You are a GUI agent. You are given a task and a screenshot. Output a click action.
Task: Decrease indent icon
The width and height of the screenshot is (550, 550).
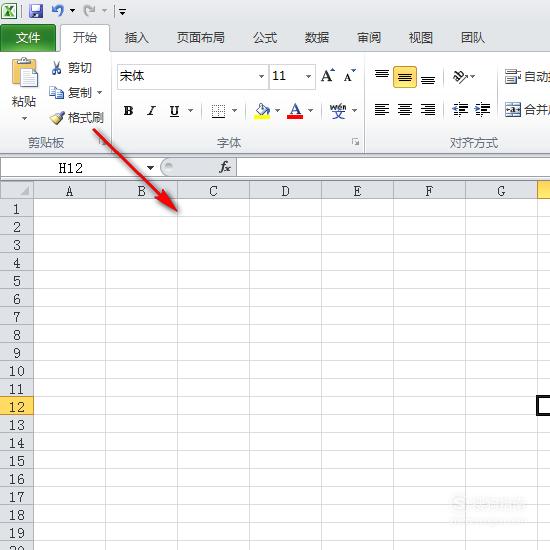(x=460, y=110)
